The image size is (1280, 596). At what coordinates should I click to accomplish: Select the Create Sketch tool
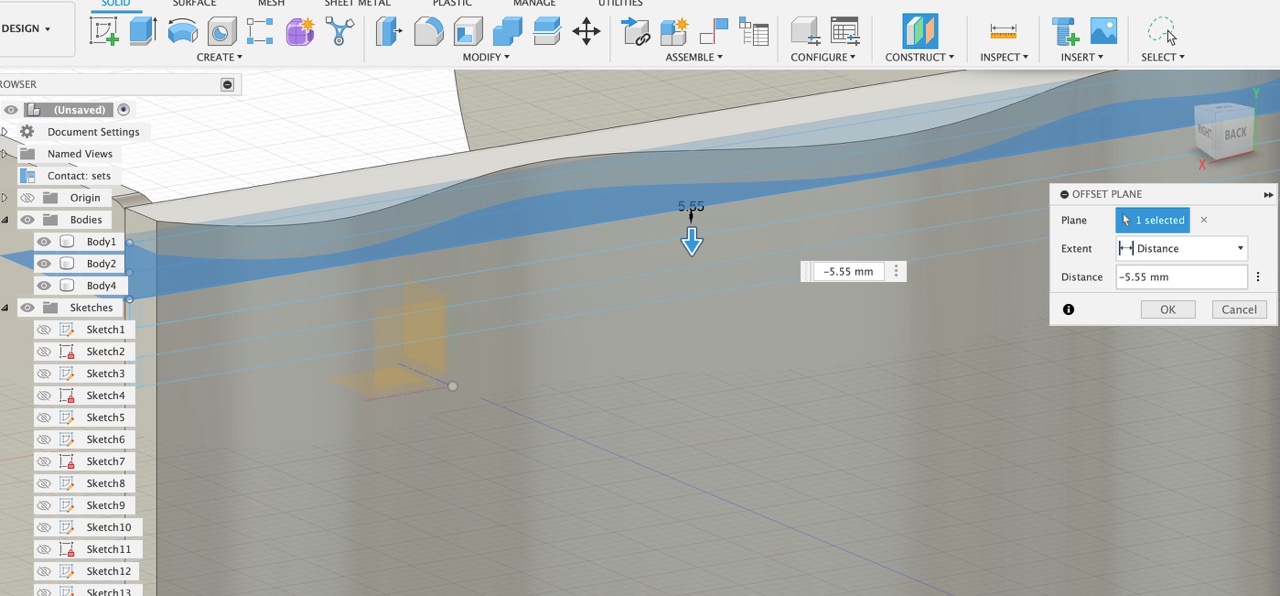[x=104, y=32]
